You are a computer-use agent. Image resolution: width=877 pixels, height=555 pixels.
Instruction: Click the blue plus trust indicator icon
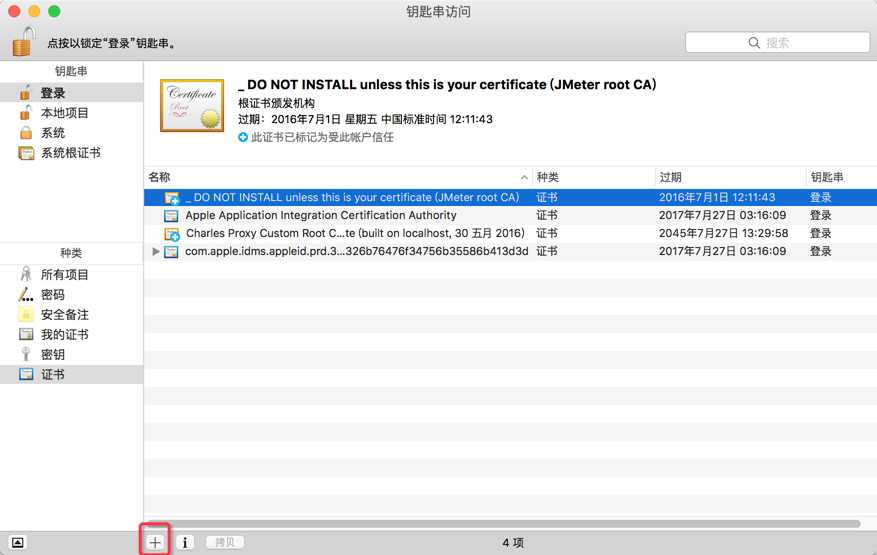(x=243, y=137)
